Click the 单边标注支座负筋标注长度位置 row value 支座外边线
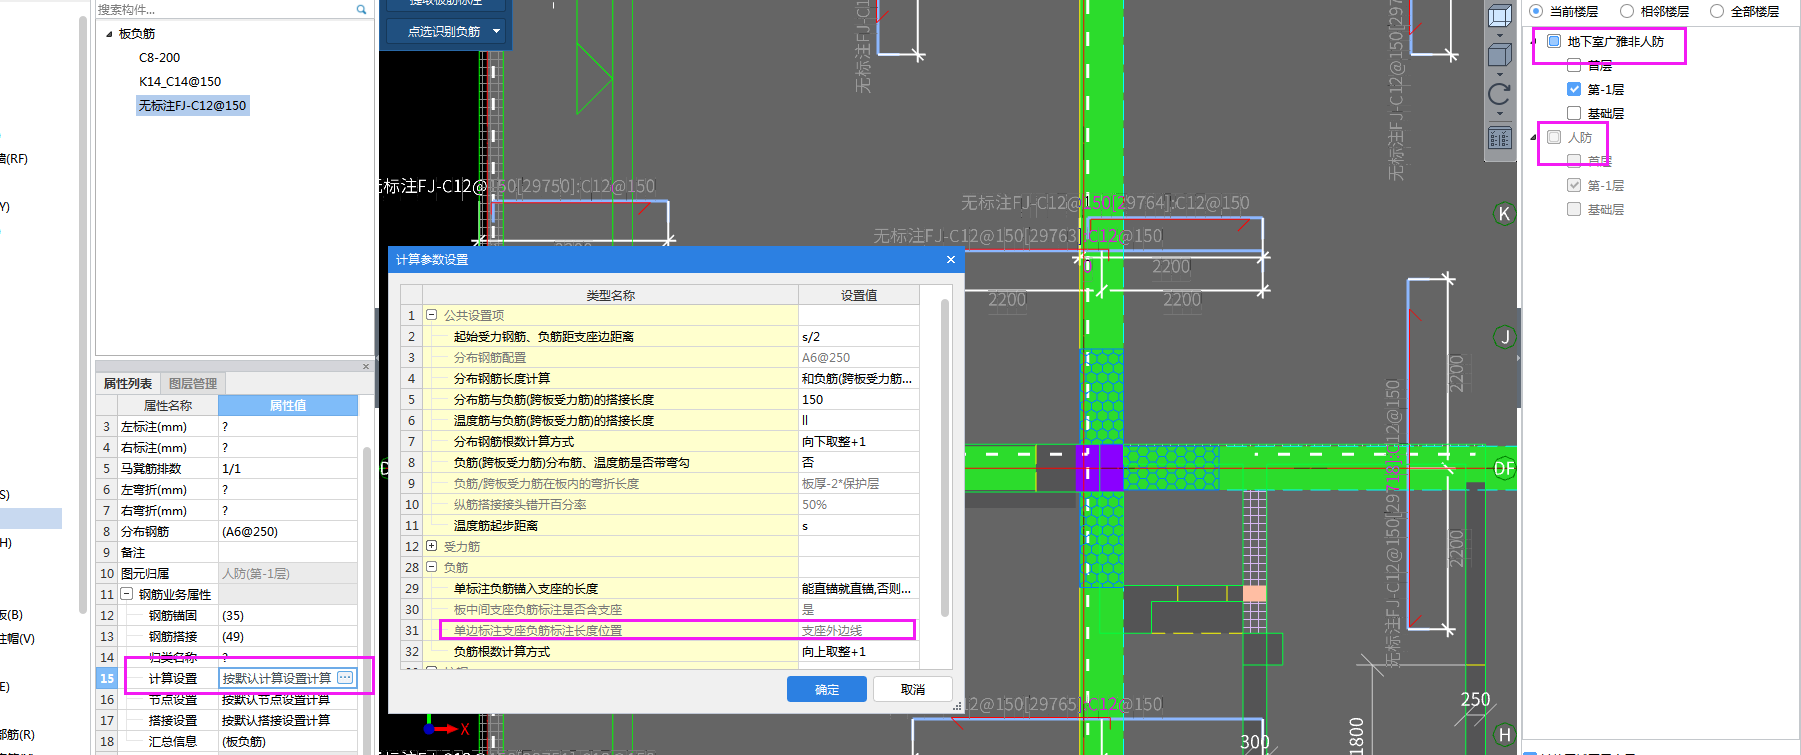1801x755 pixels. tap(858, 630)
